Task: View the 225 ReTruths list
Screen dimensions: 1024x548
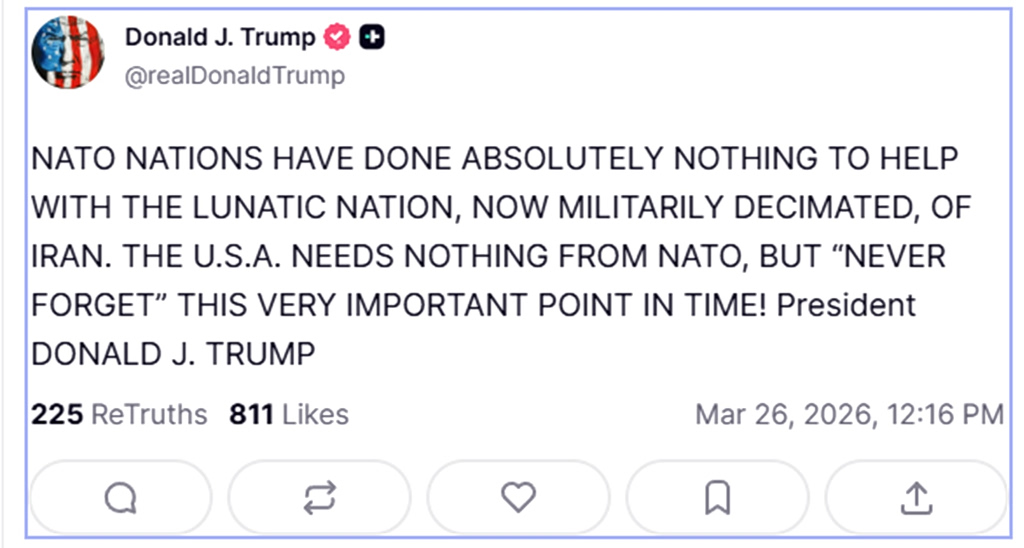Action: coord(119,414)
